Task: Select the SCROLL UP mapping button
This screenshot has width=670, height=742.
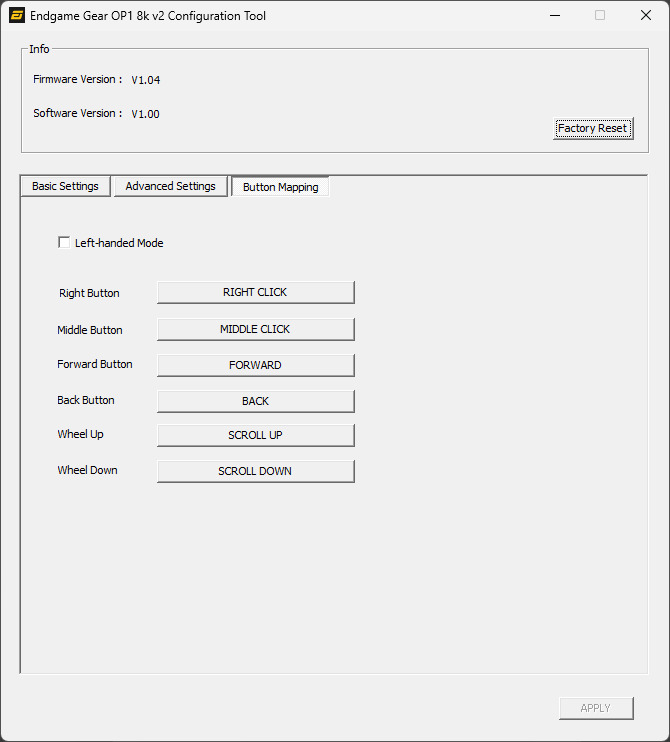Action: click(255, 435)
